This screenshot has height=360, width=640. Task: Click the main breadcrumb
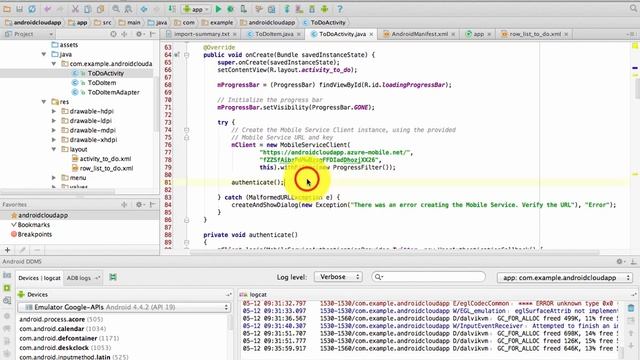point(129,22)
